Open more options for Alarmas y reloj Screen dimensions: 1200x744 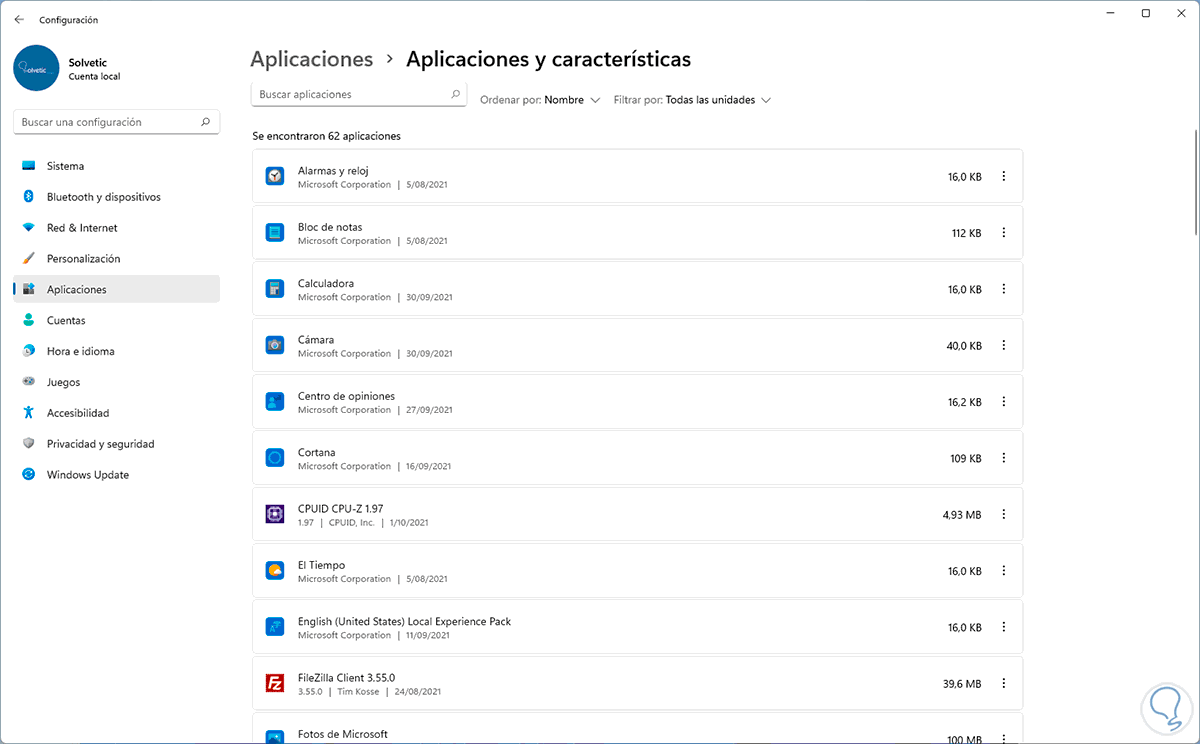(x=1004, y=176)
